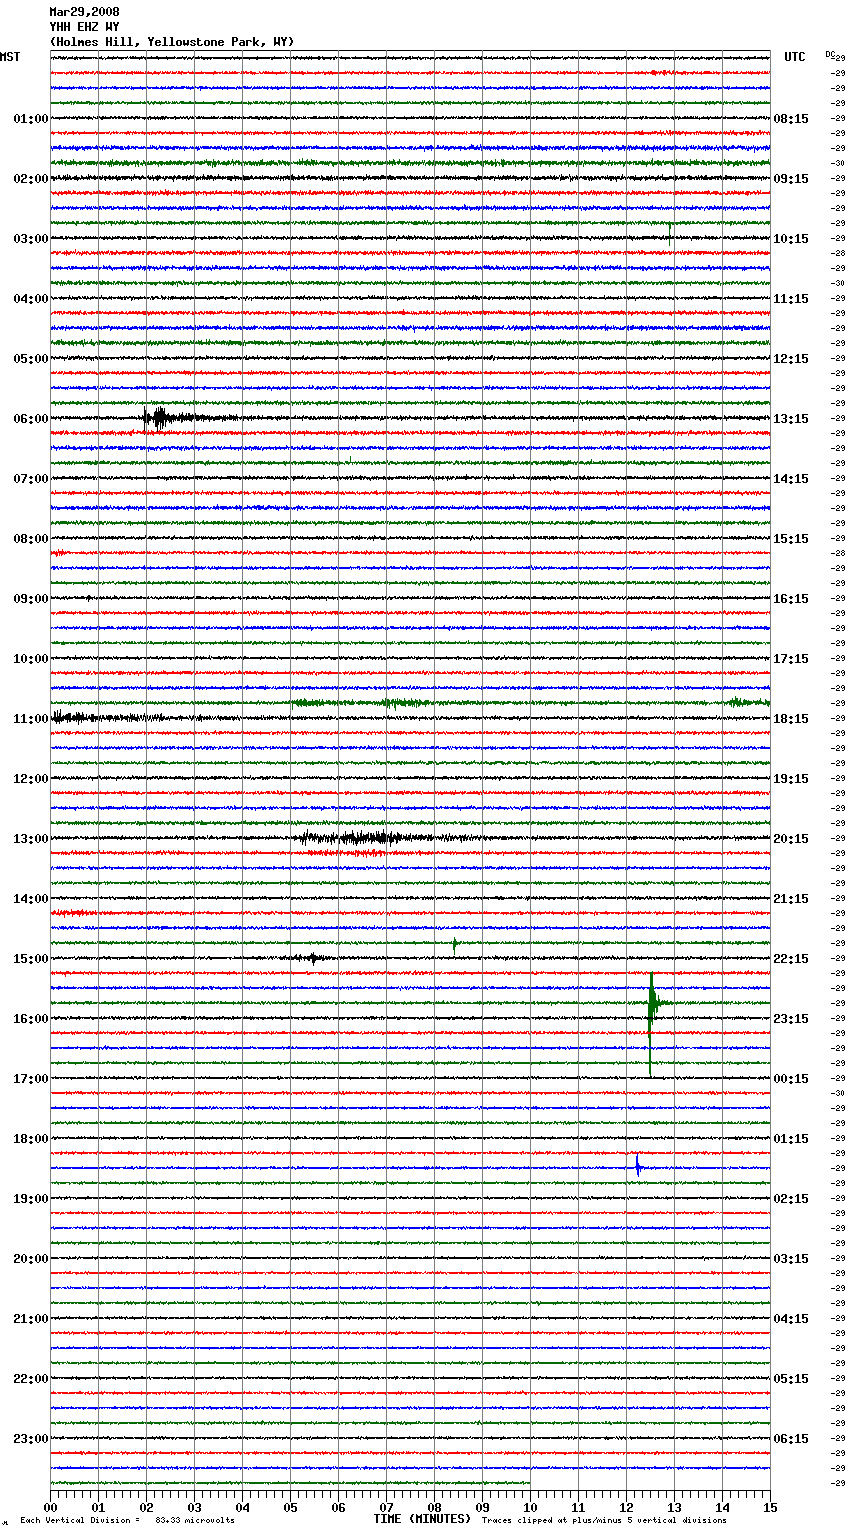Select the 20:00 MST row label

point(30,1259)
